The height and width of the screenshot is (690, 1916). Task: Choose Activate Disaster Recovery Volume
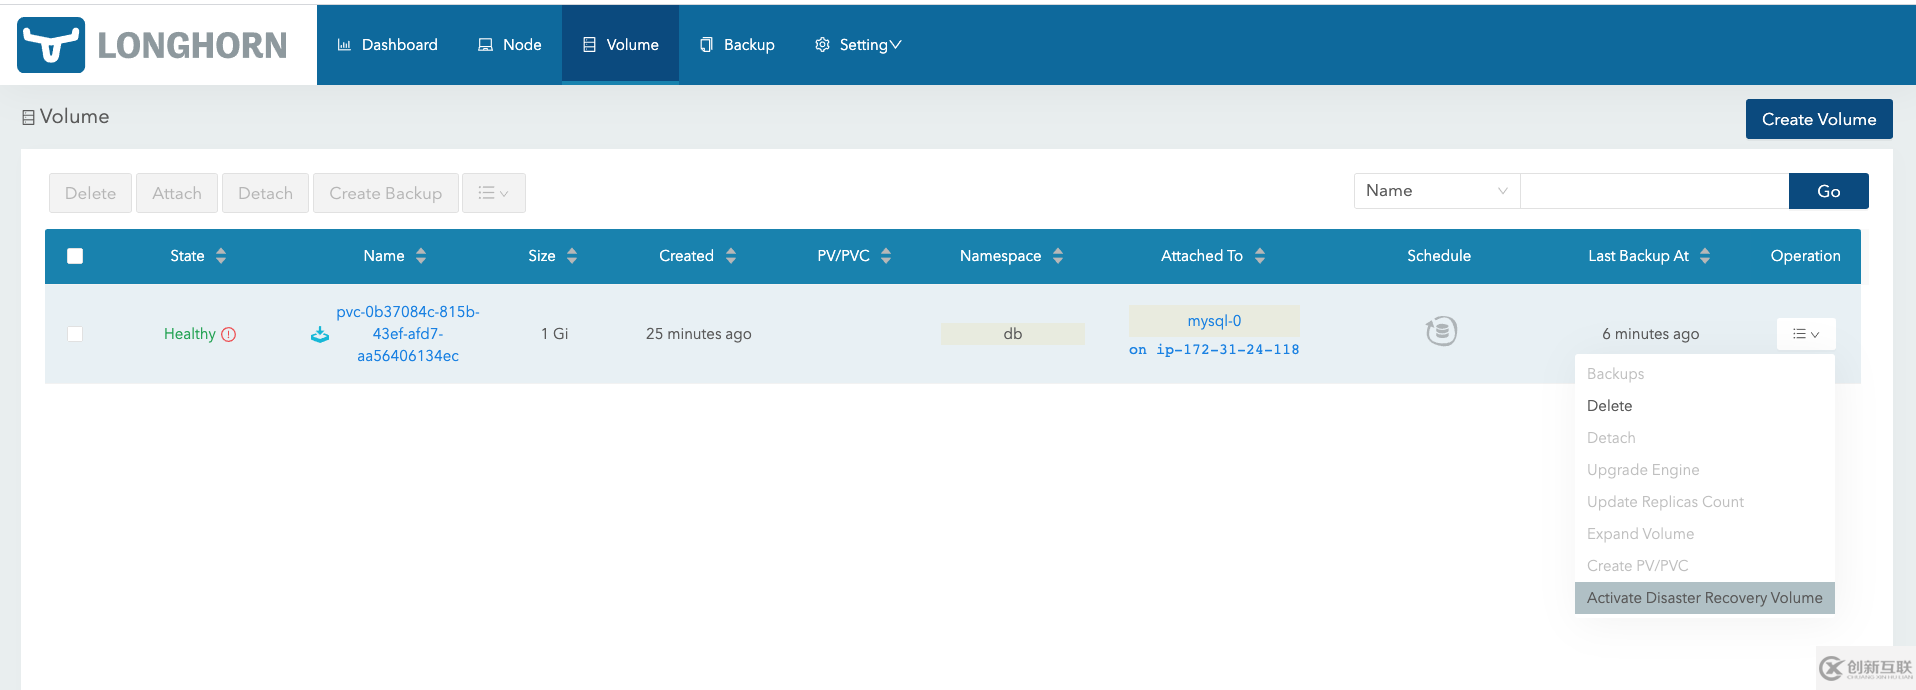click(1705, 598)
